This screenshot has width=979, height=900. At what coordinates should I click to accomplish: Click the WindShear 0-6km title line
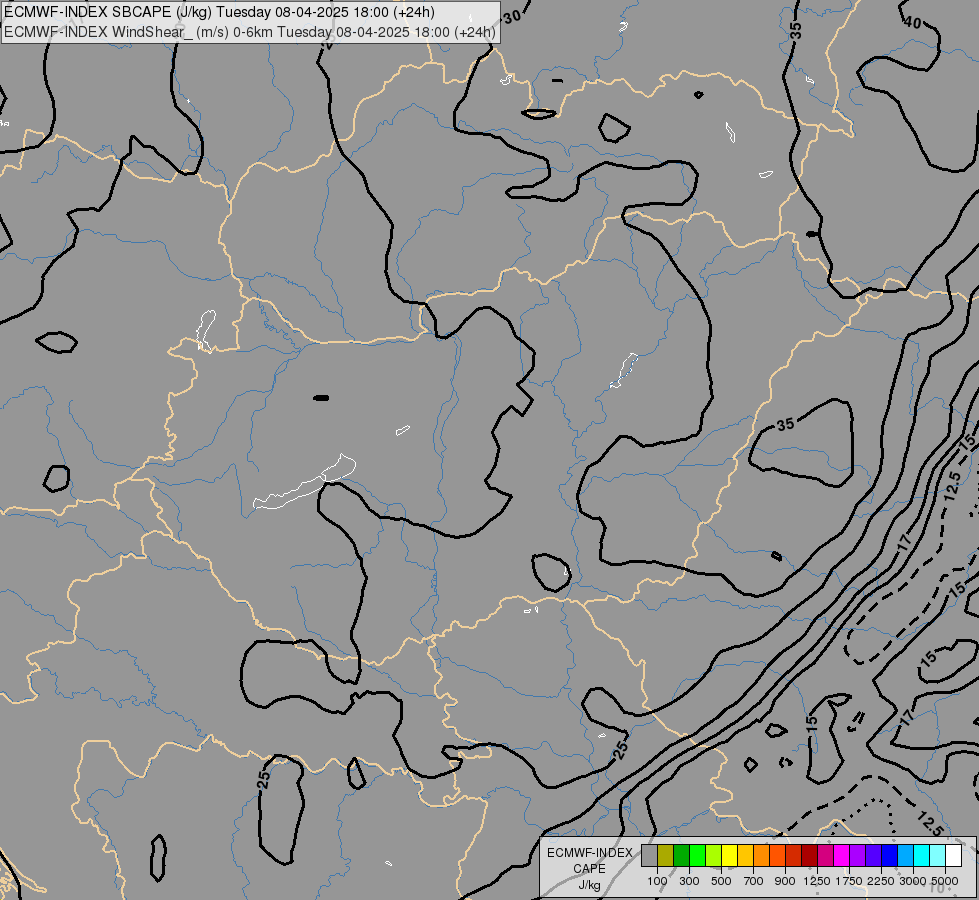pyautogui.click(x=250, y=32)
